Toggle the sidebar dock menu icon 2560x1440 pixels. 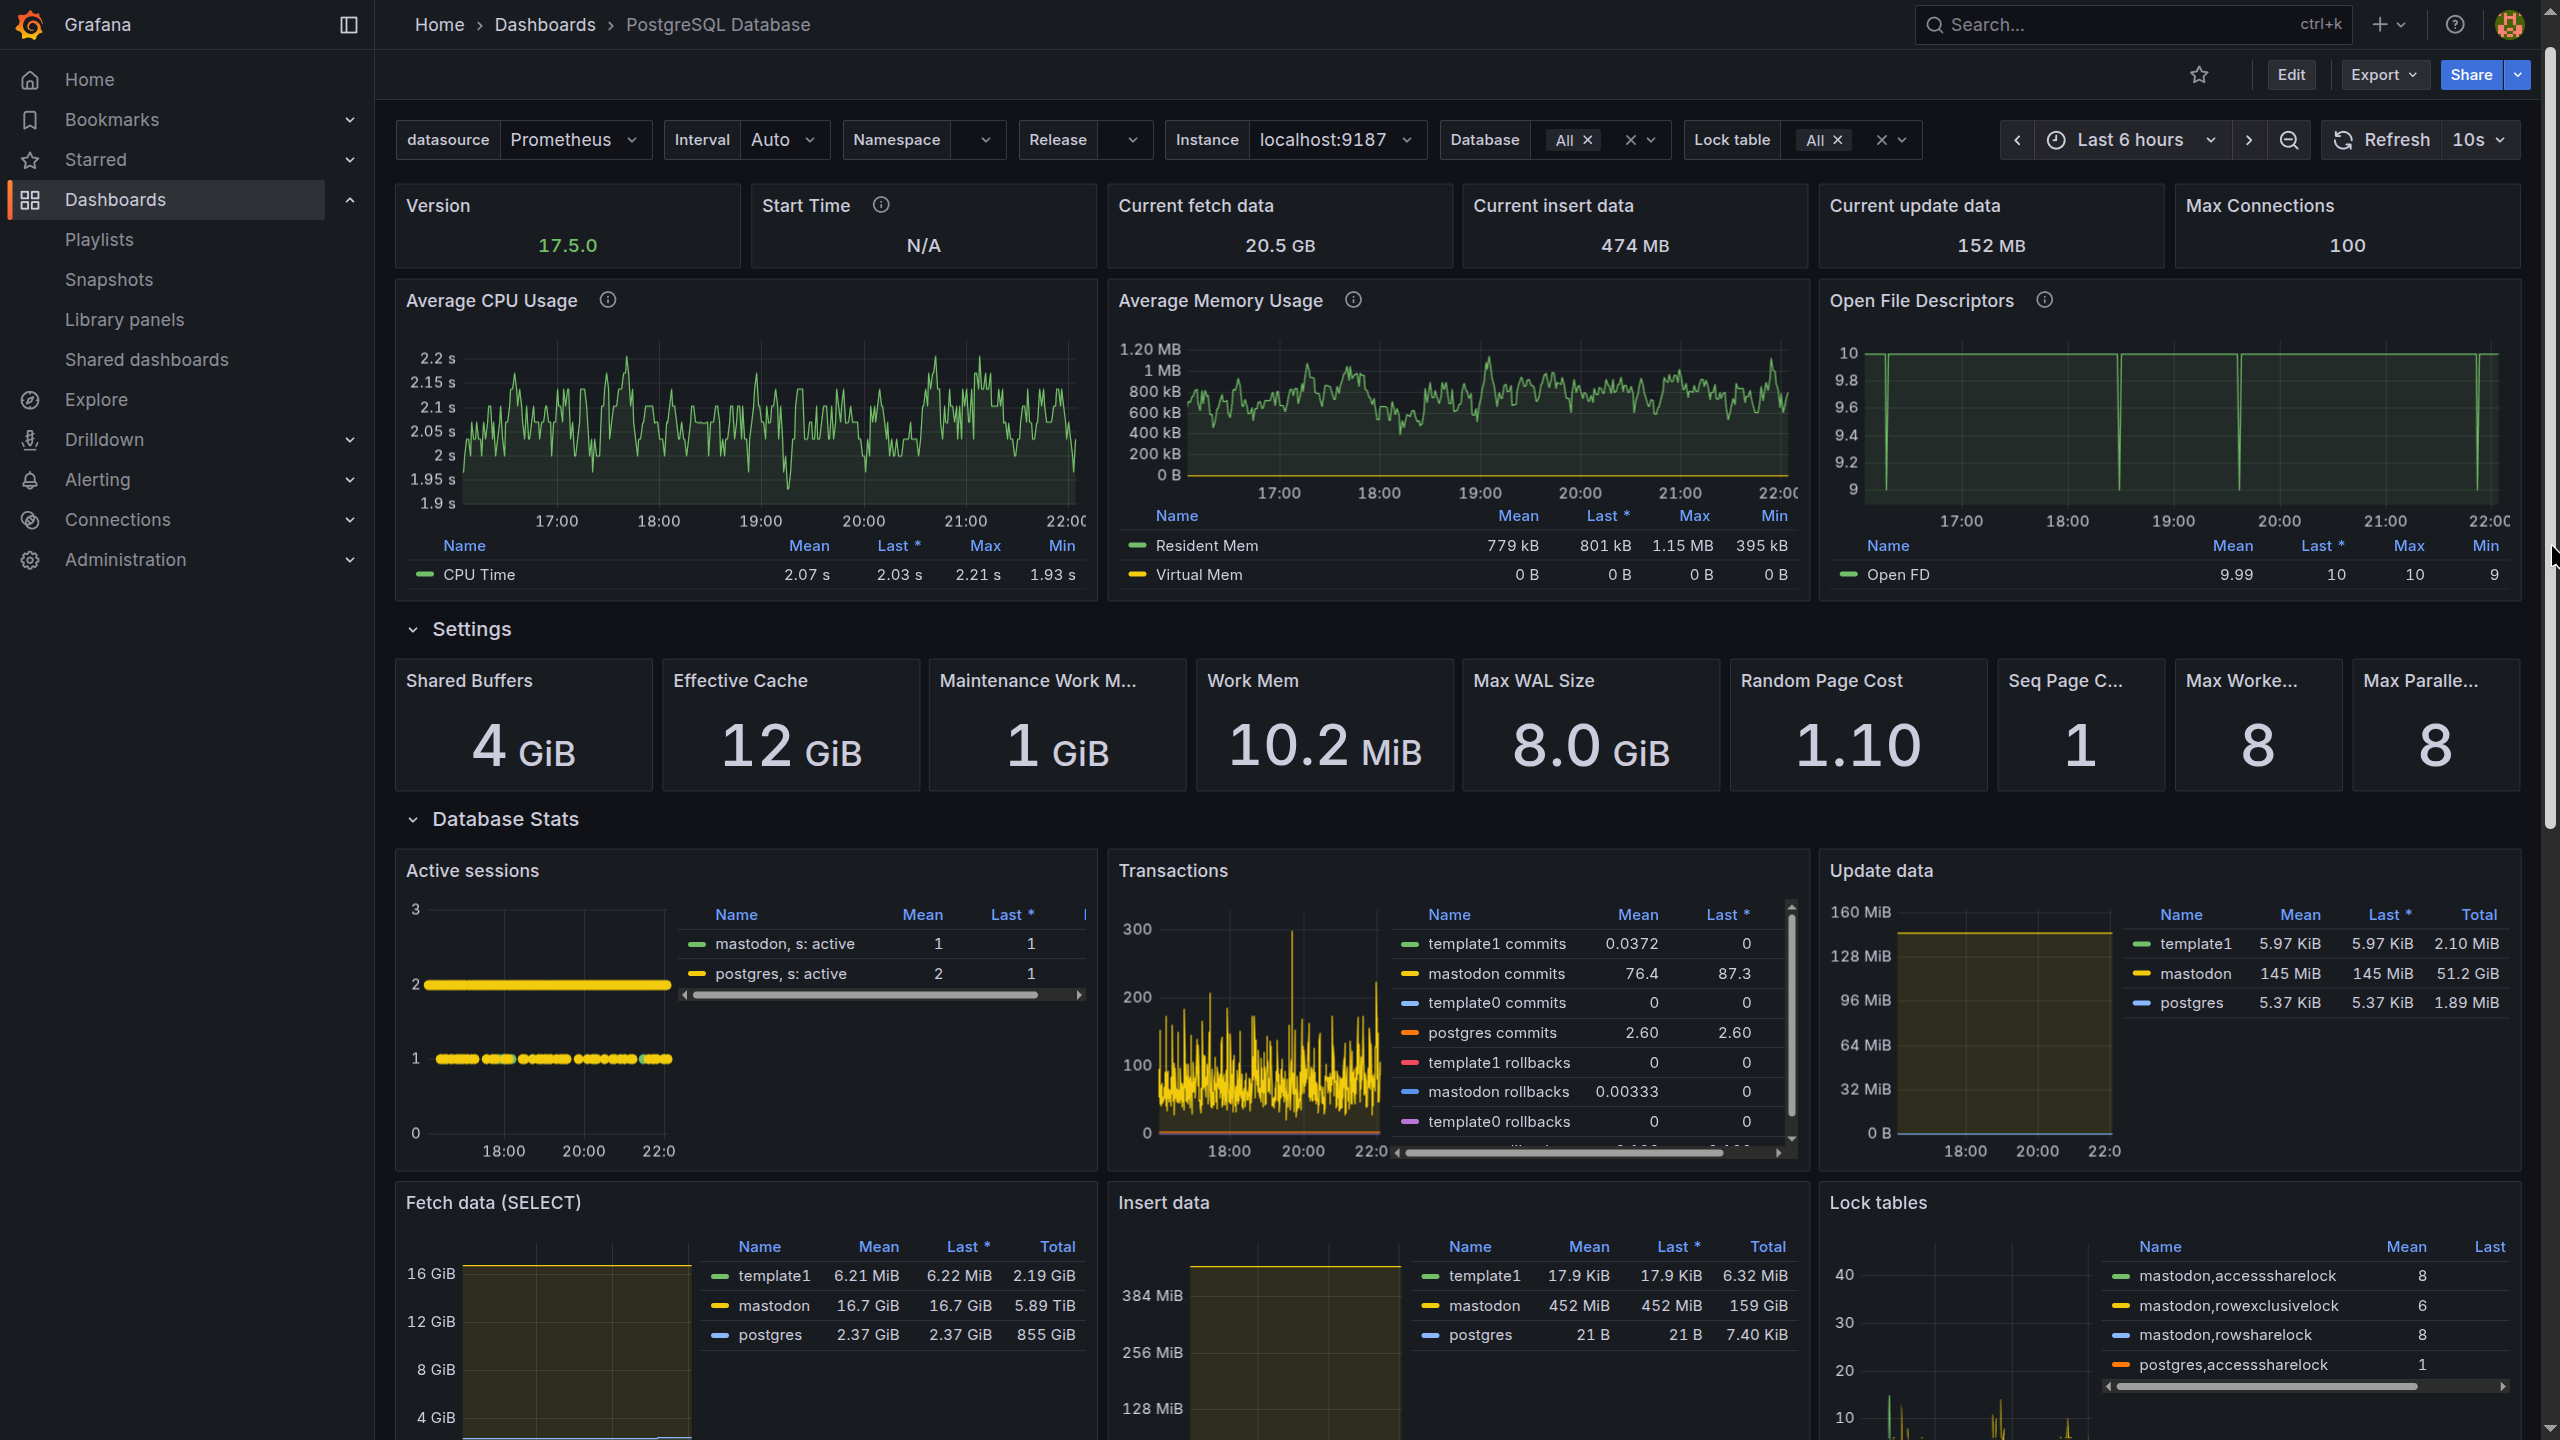349,25
